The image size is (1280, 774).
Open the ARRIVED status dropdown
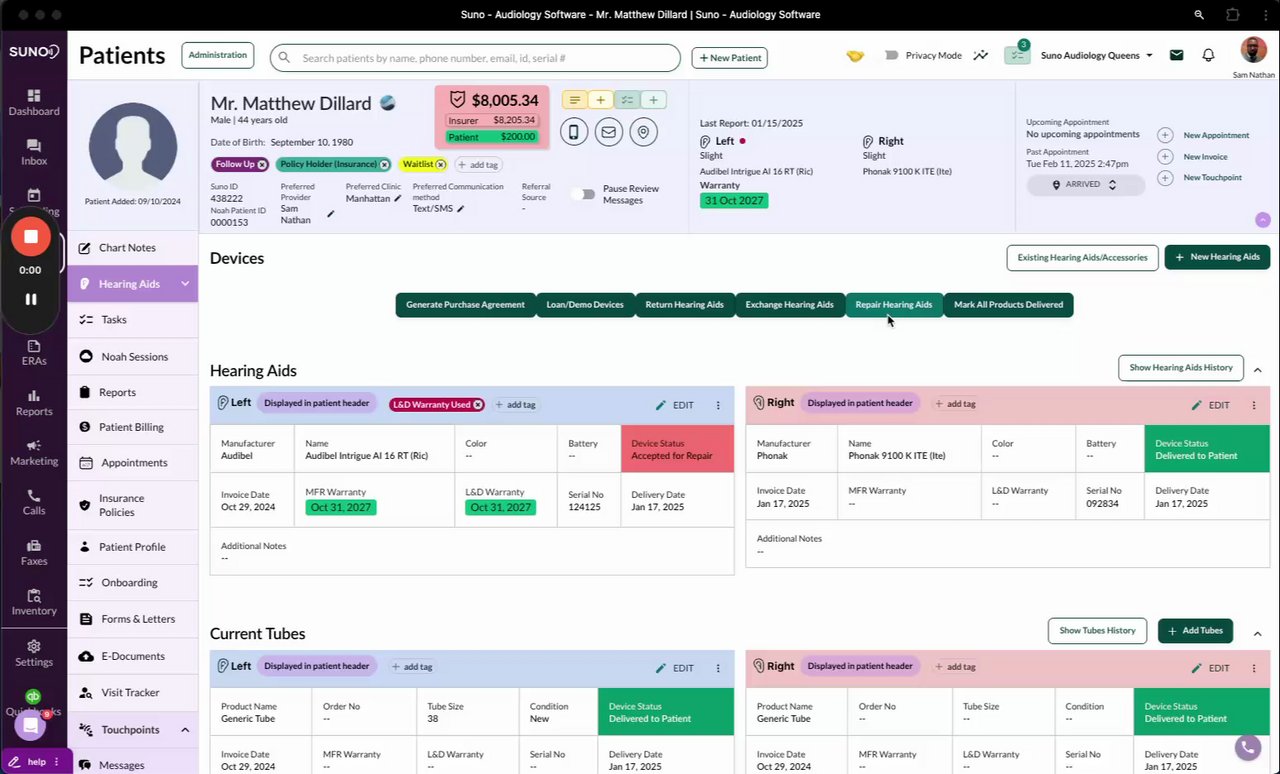[x=1084, y=185]
